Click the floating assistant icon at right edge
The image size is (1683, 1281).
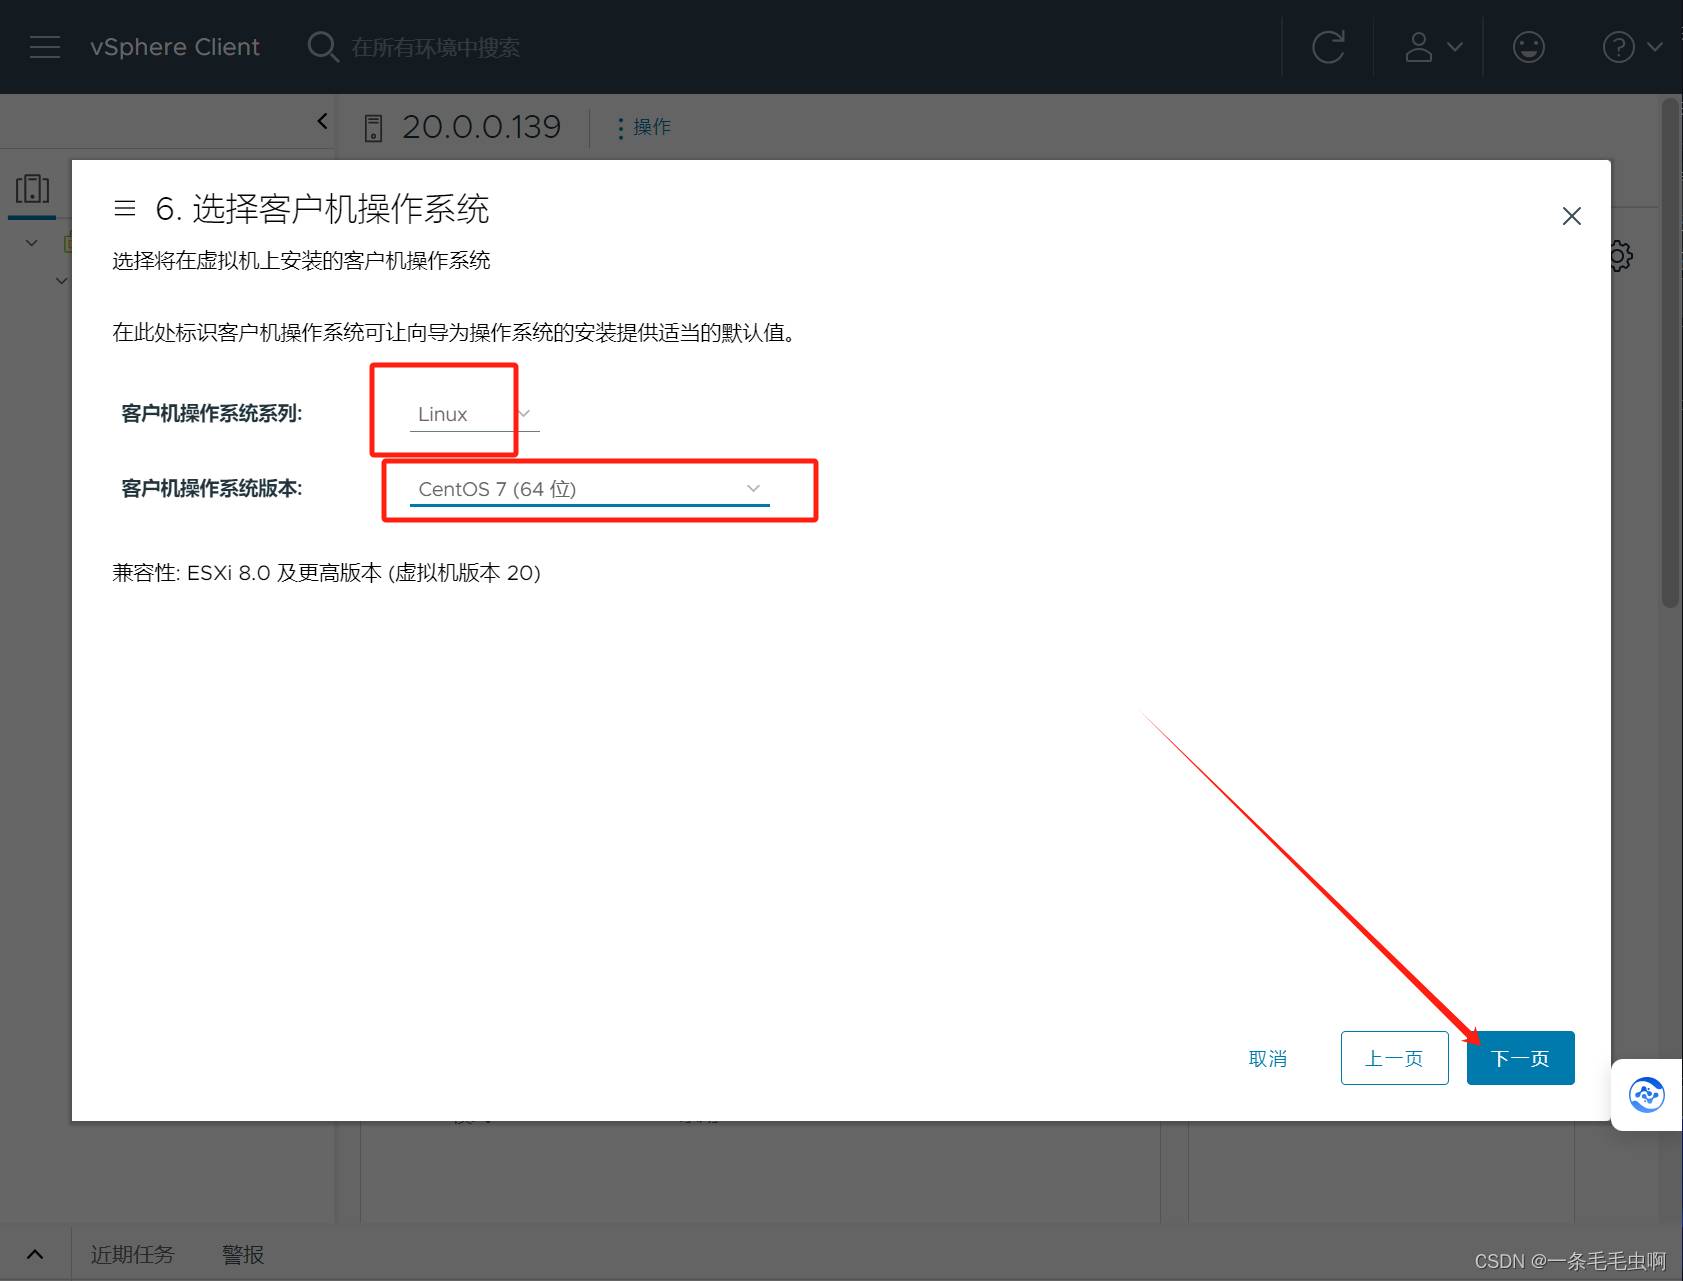tap(1646, 1095)
